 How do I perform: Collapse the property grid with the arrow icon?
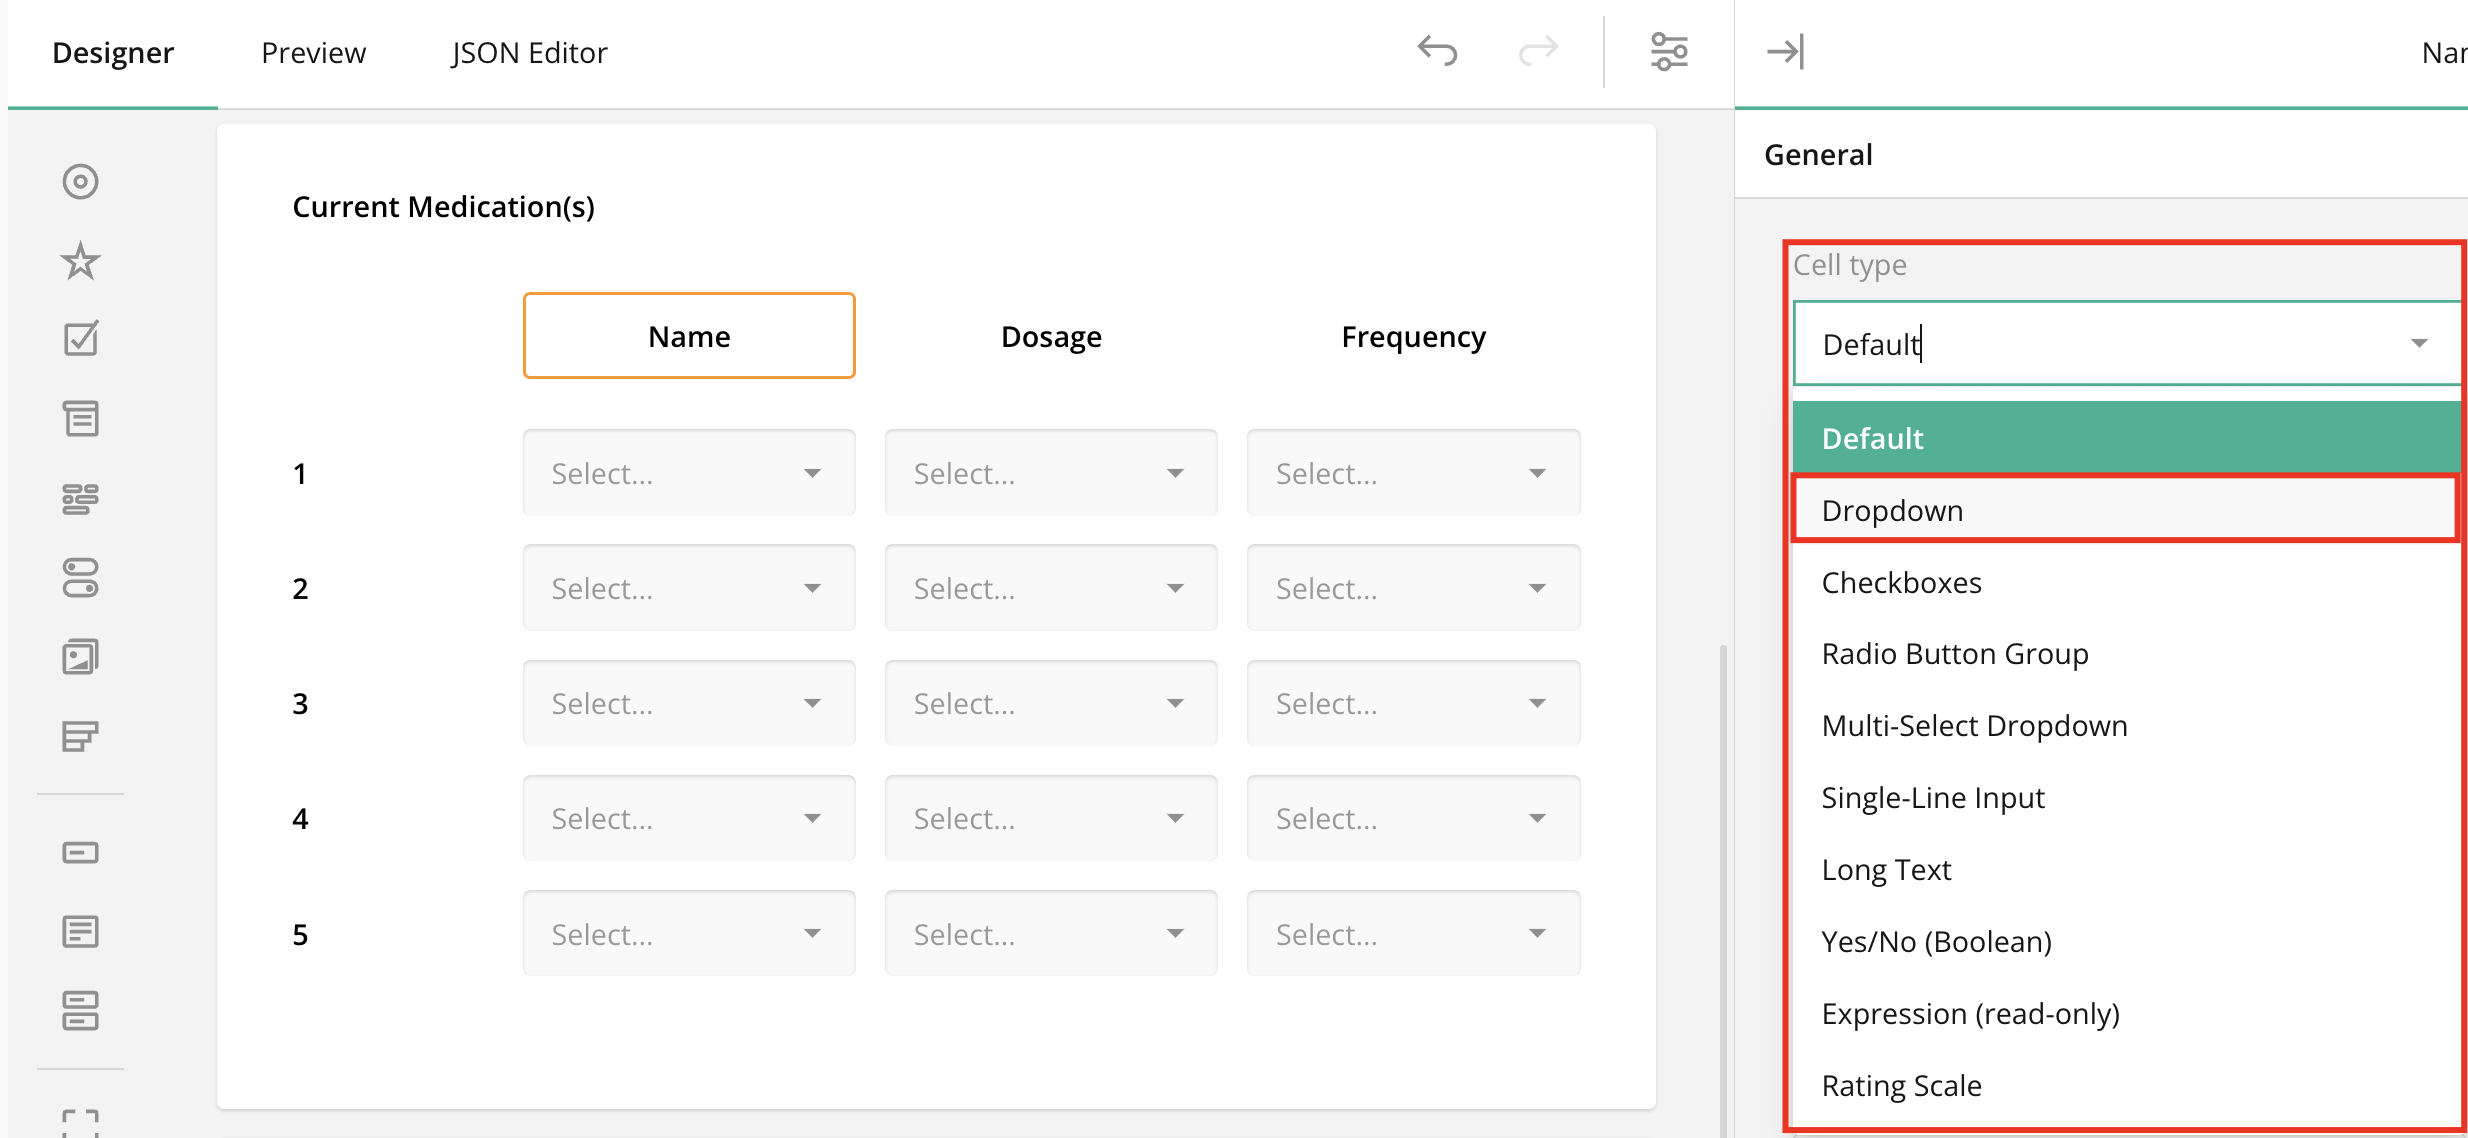tap(1786, 51)
